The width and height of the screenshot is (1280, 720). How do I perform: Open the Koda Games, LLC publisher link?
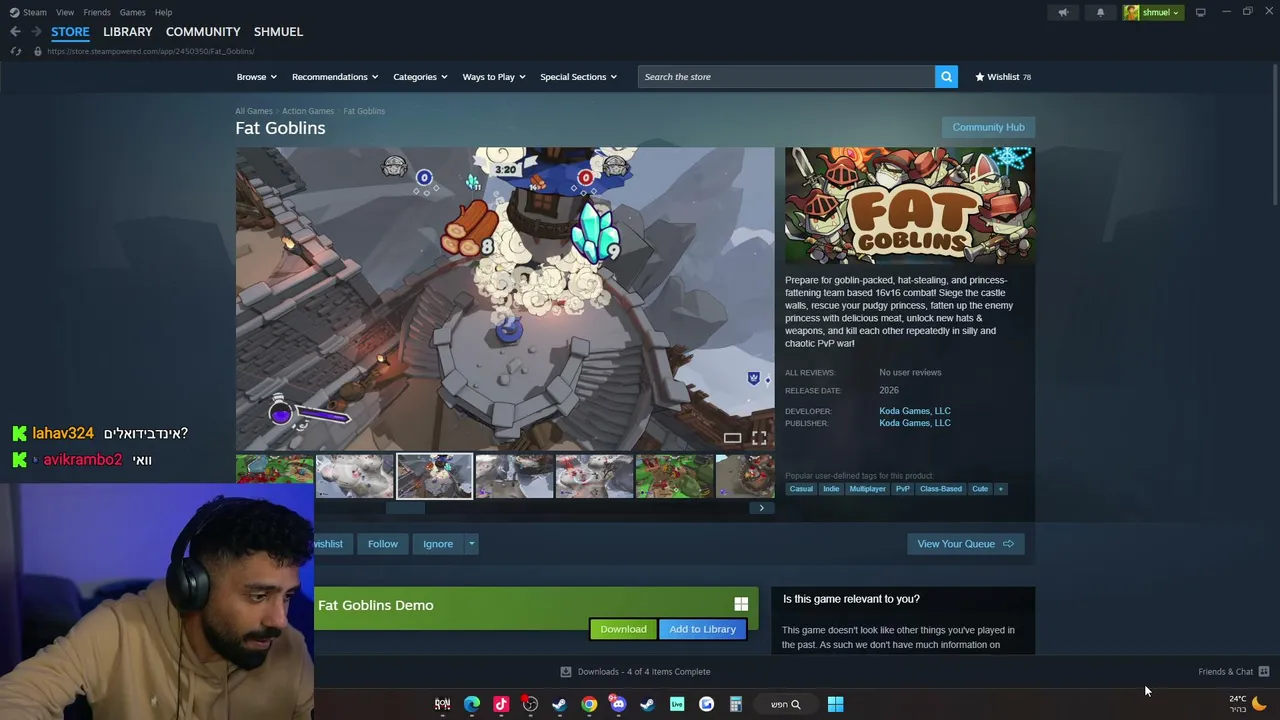coord(915,423)
